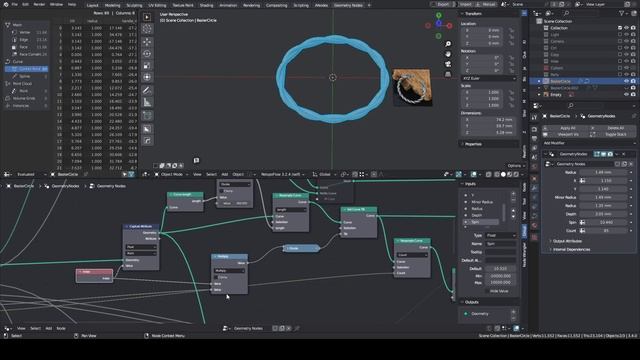
Task: Switch to the UV Editing workspace tab
Action: click(157, 5)
